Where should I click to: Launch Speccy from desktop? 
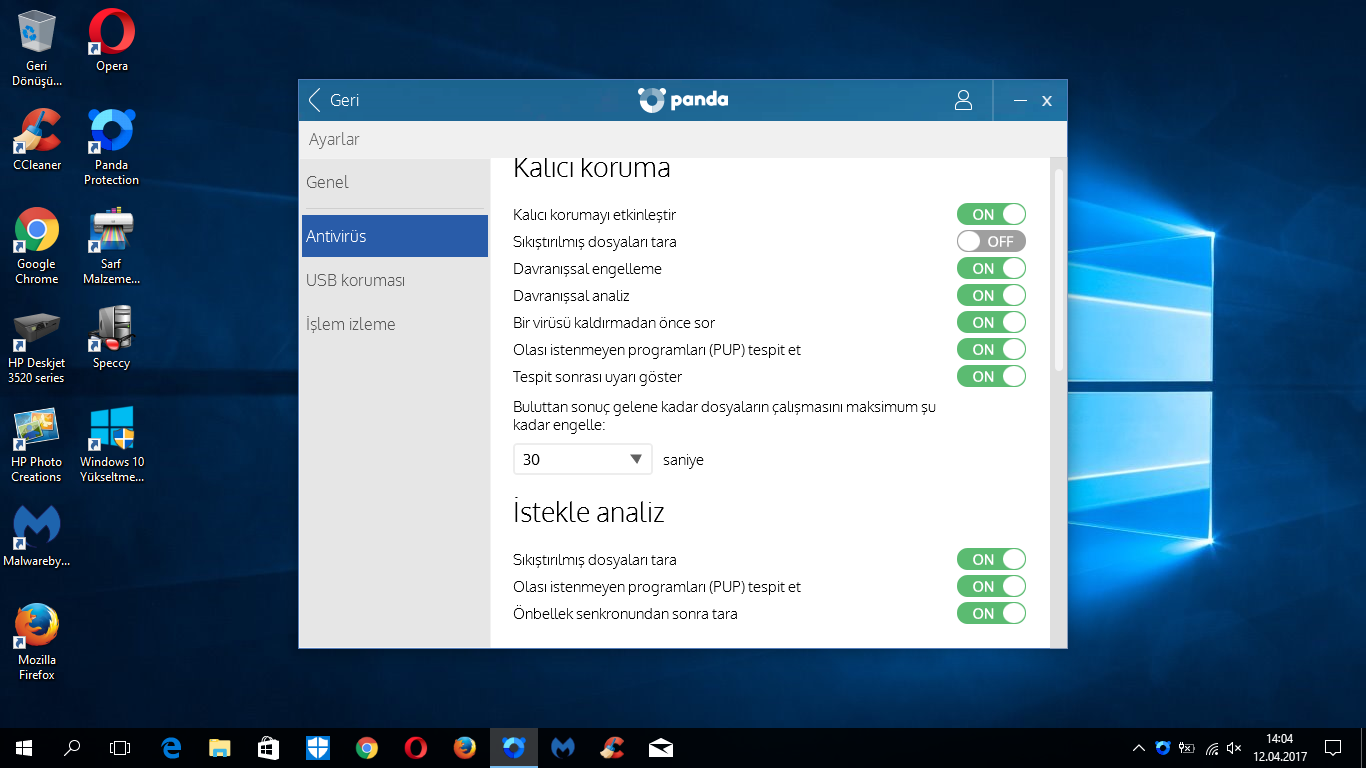(x=112, y=338)
